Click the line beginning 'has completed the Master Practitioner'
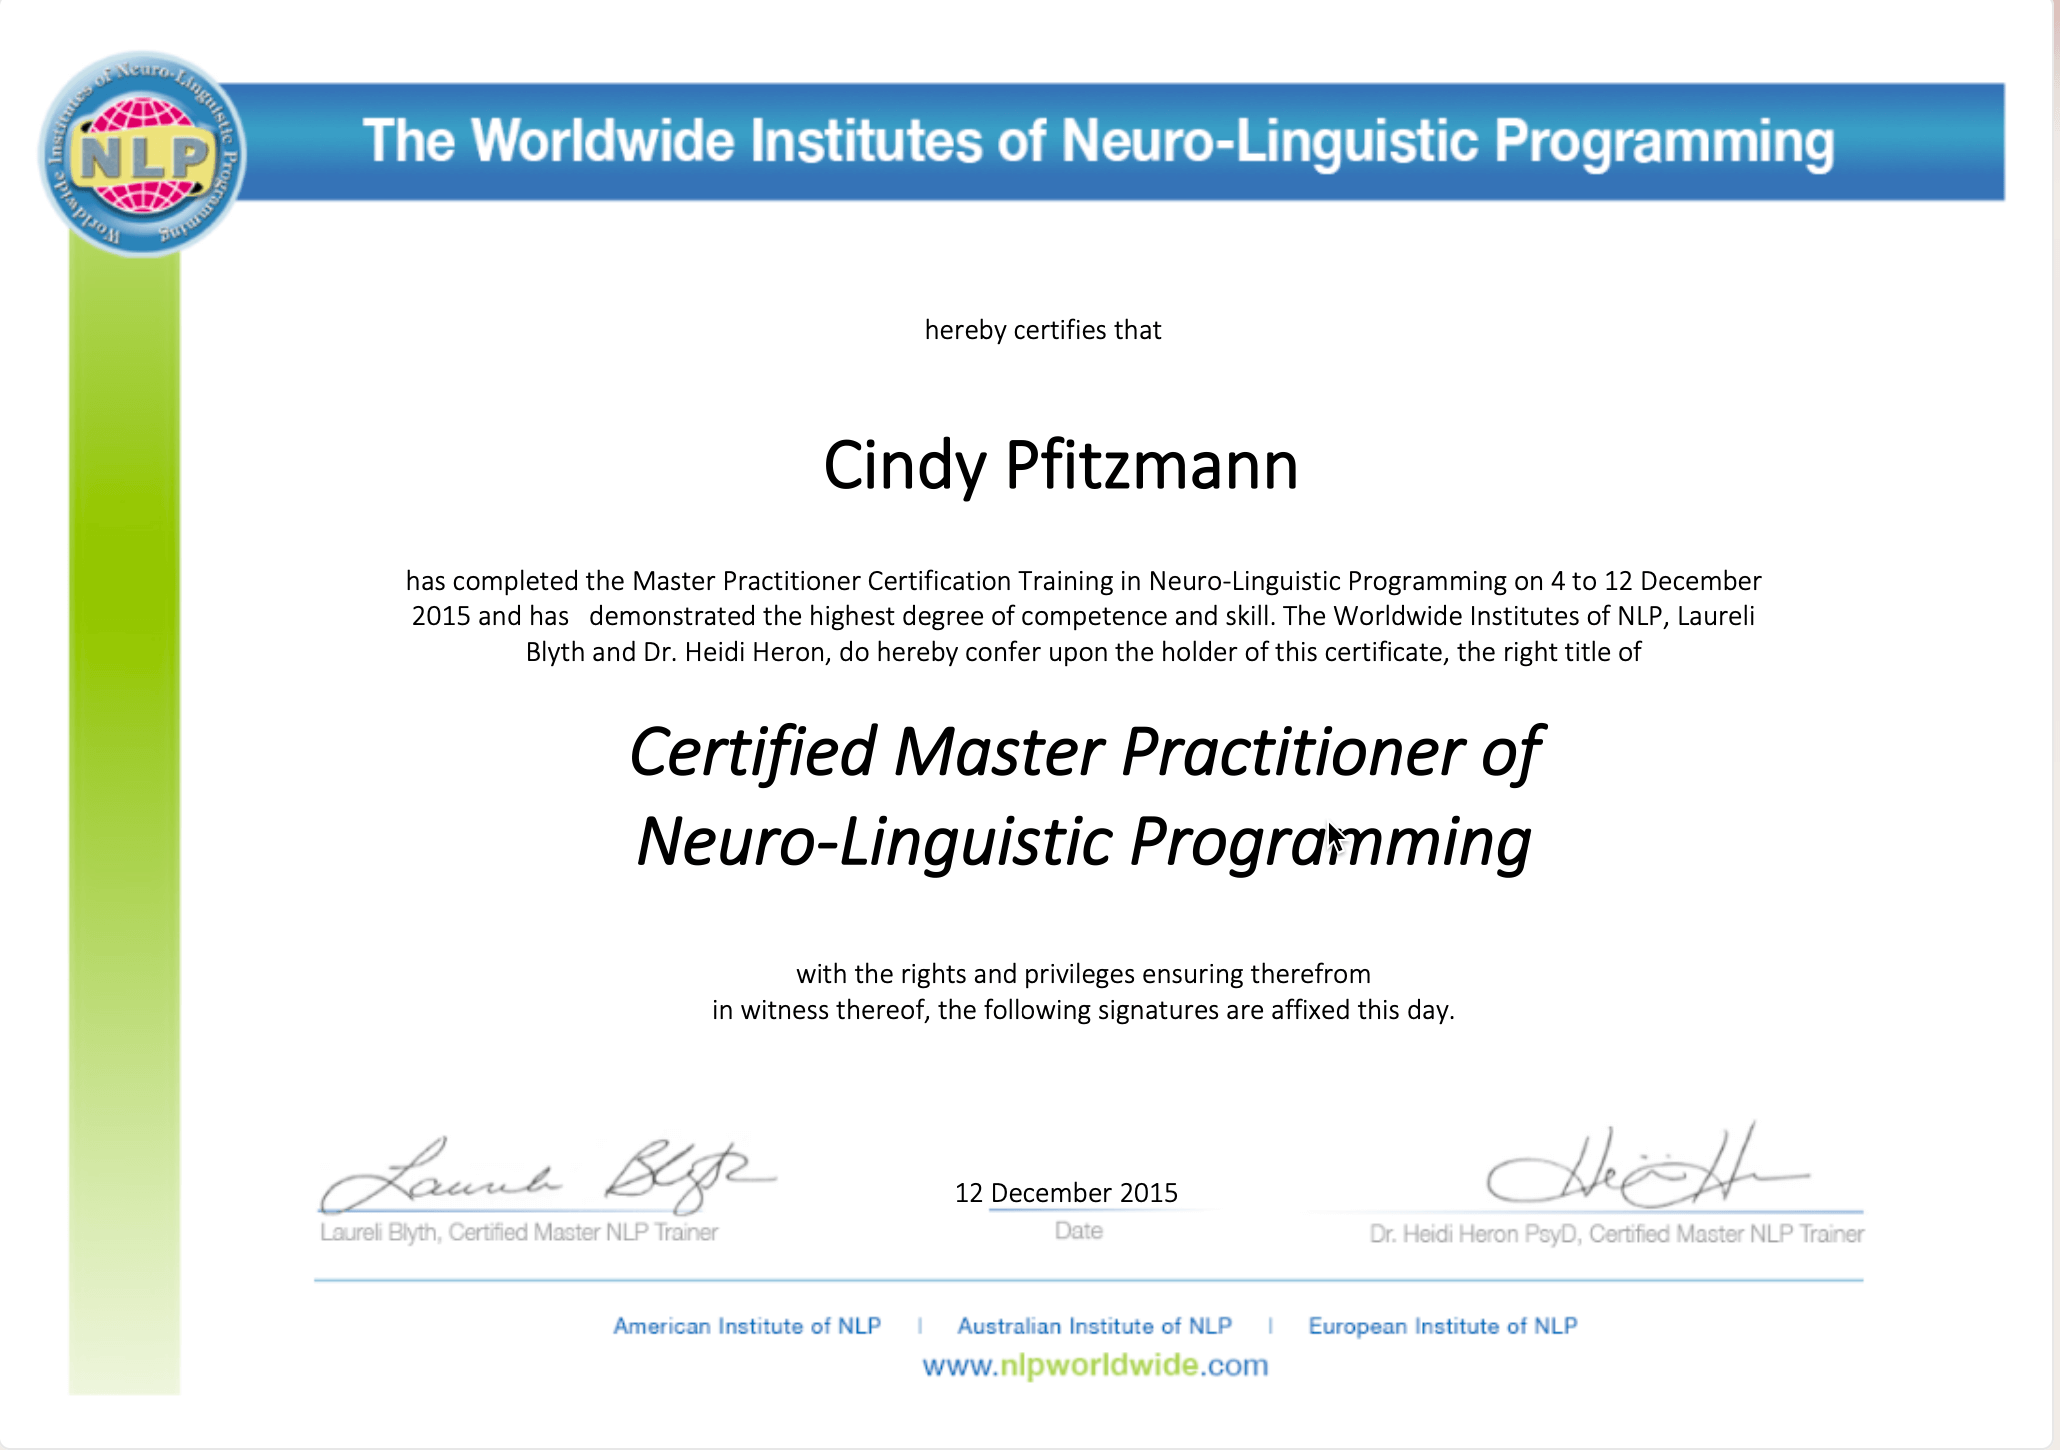 1083,581
